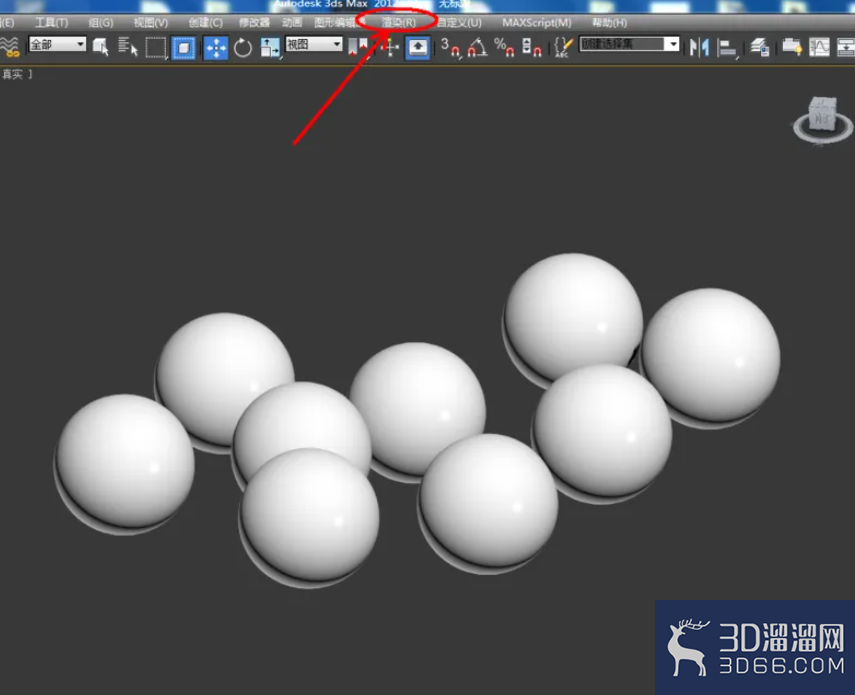The image size is (855, 695).
Task: Open the 视图(V) views menu
Action: [151, 22]
